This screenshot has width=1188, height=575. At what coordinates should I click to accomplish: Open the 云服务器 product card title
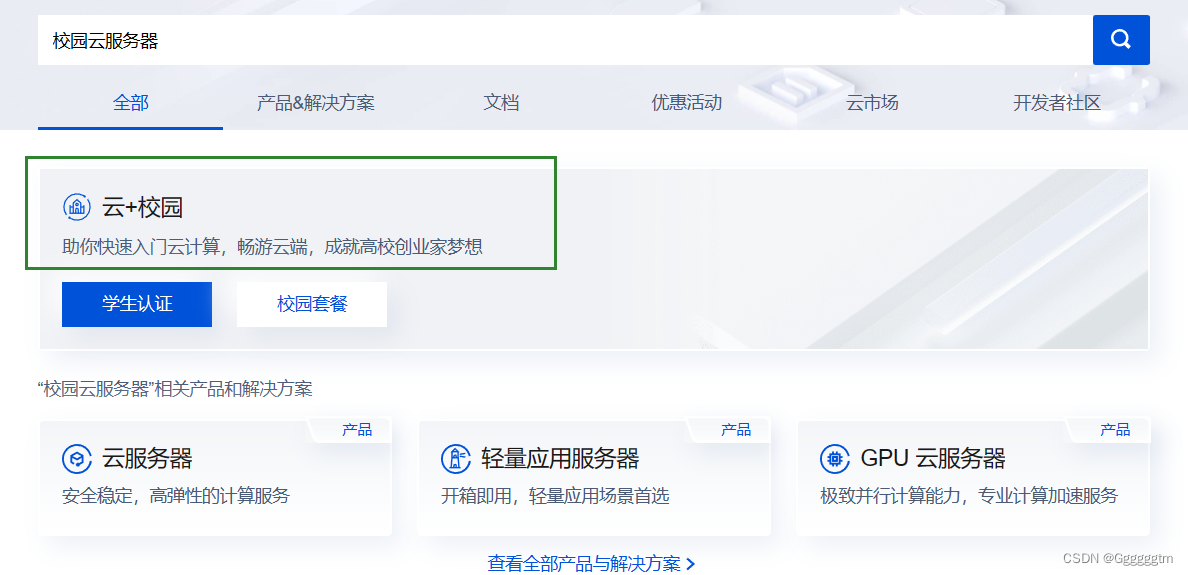click(x=147, y=458)
